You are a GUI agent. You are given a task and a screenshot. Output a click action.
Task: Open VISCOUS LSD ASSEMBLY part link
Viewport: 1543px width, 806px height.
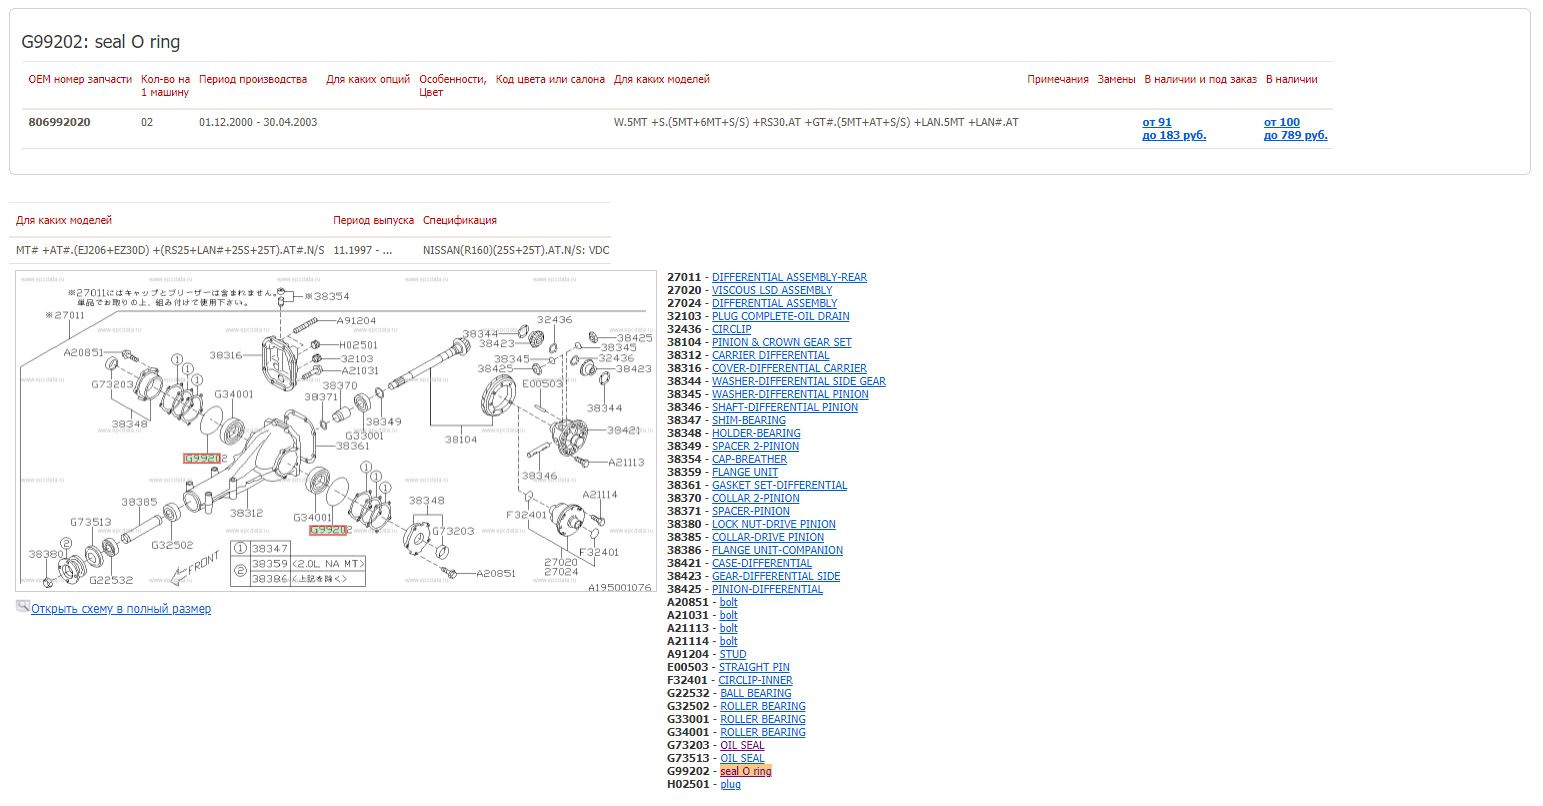772,291
